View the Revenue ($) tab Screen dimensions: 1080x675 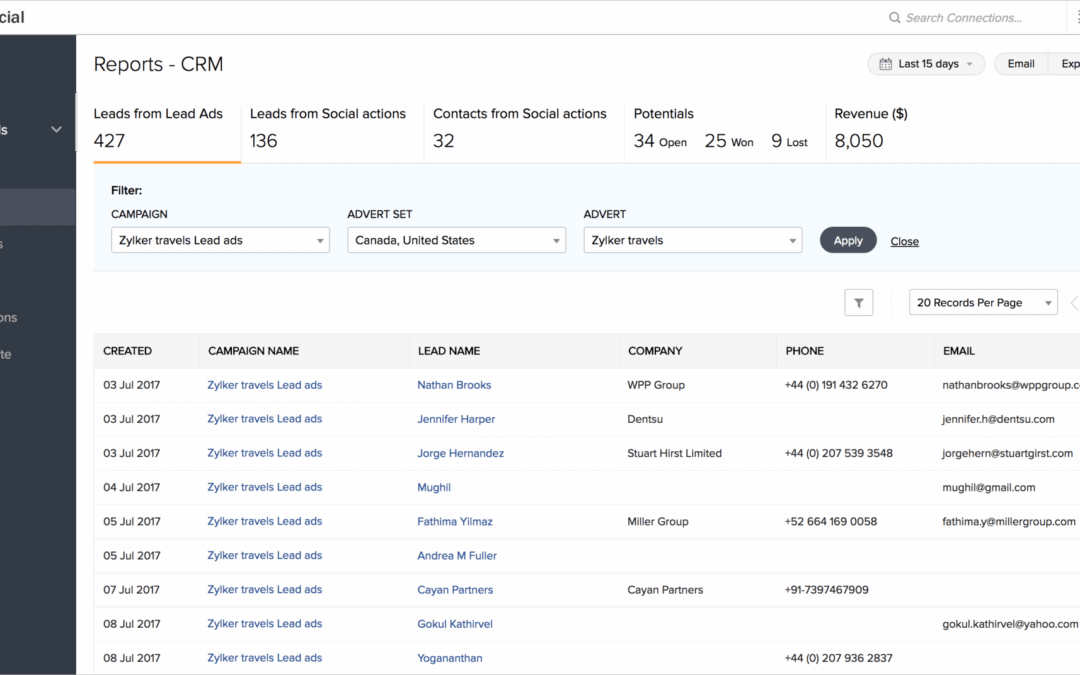click(x=870, y=127)
